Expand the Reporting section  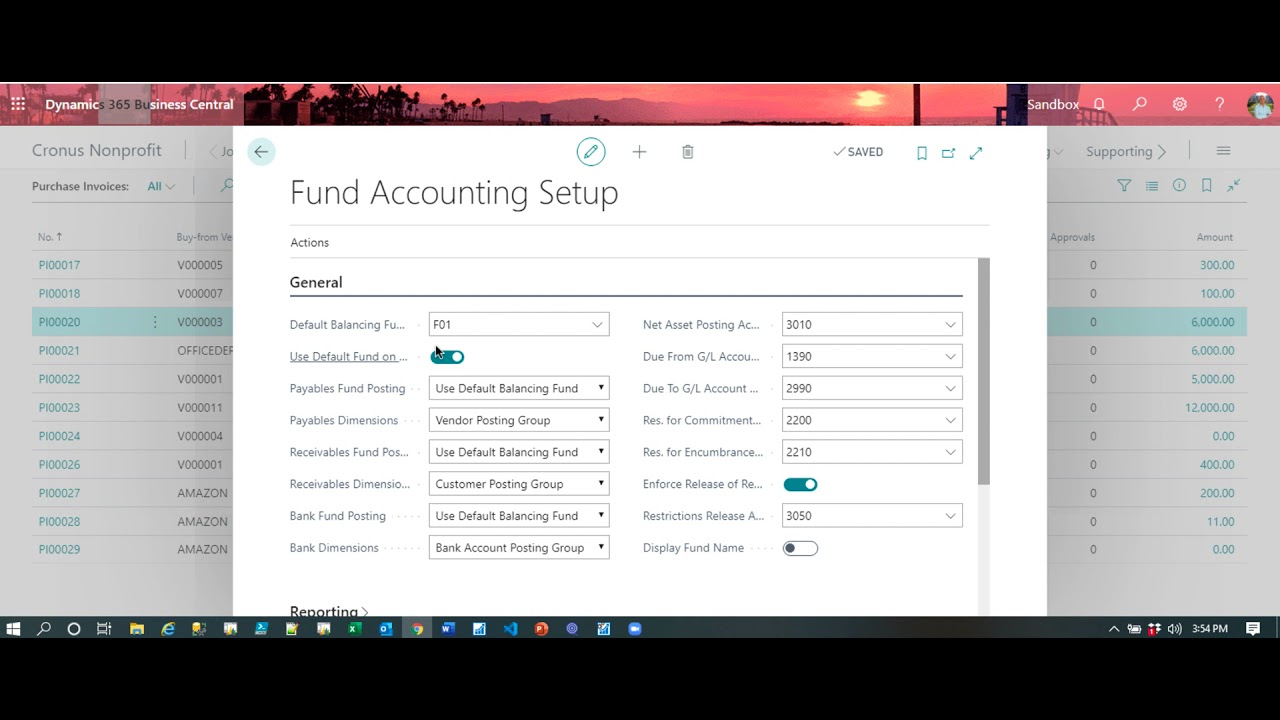click(329, 611)
